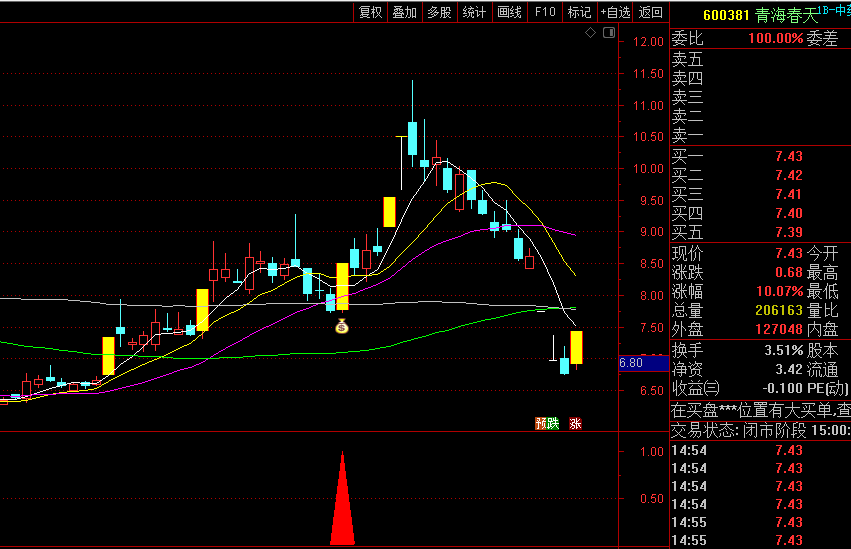Open the 统计 statistics tool
Image resolution: width=851 pixels, height=549 pixels.
point(474,12)
